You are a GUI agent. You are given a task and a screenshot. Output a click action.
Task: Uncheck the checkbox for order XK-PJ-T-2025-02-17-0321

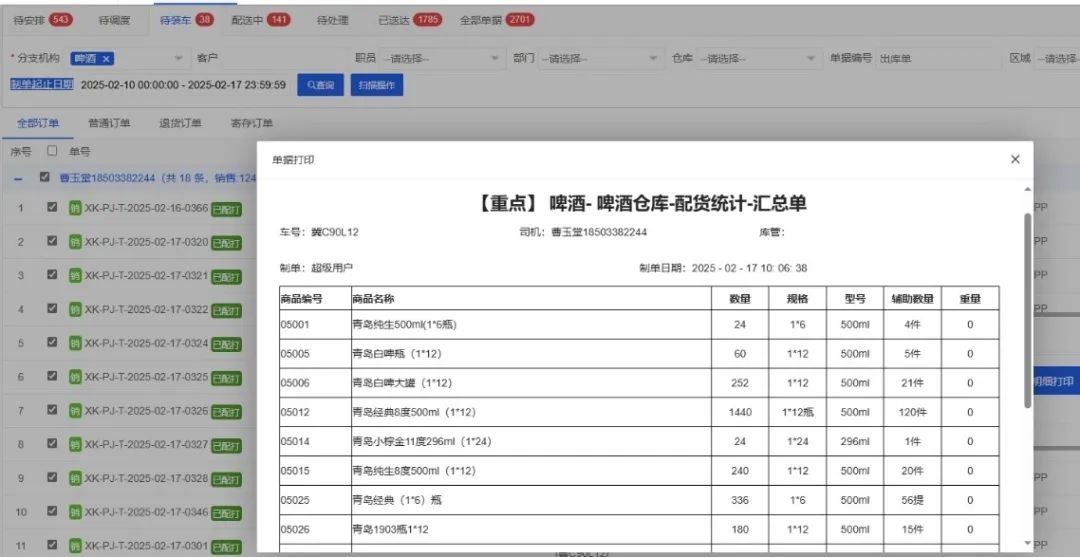point(53,275)
